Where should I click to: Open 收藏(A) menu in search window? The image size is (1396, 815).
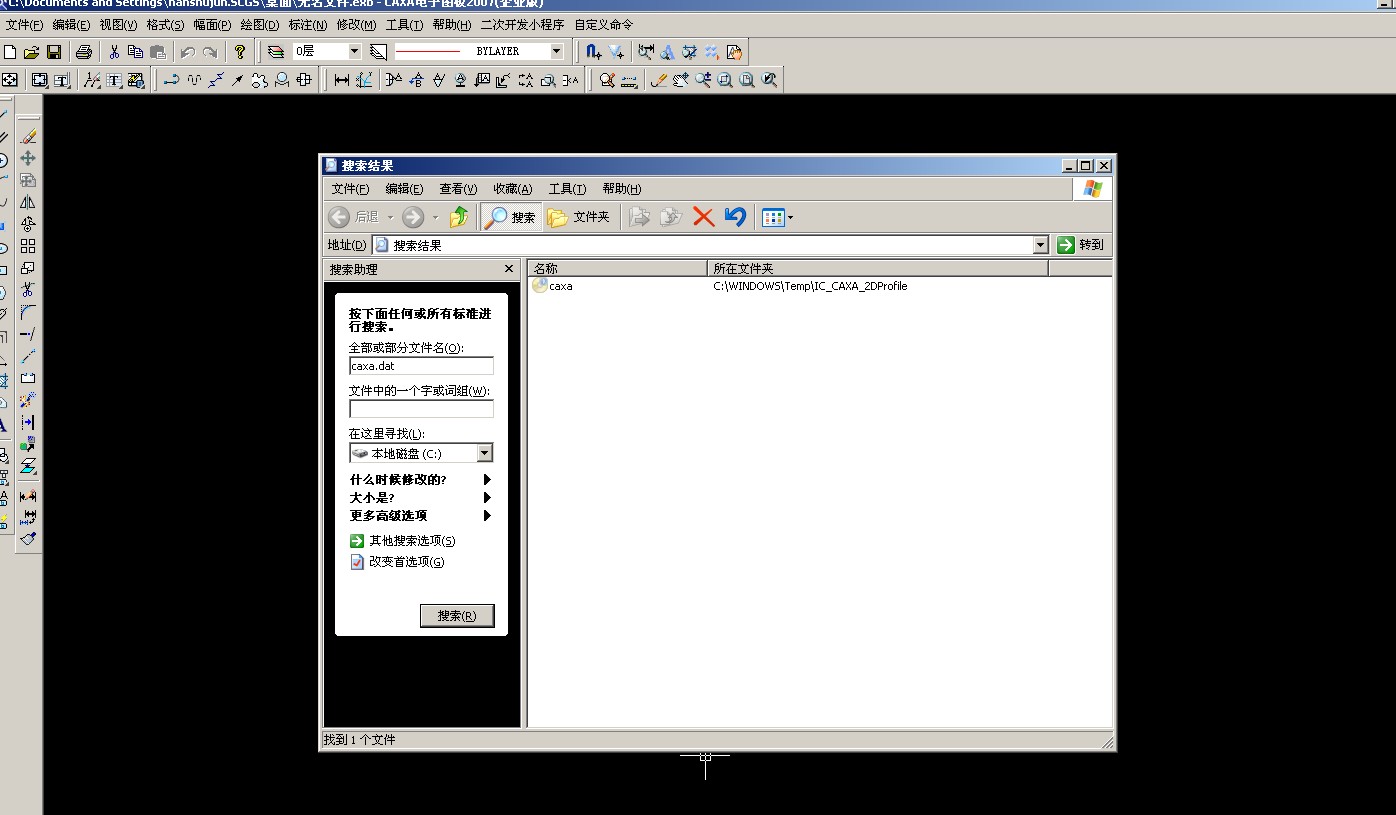coord(512,189)
